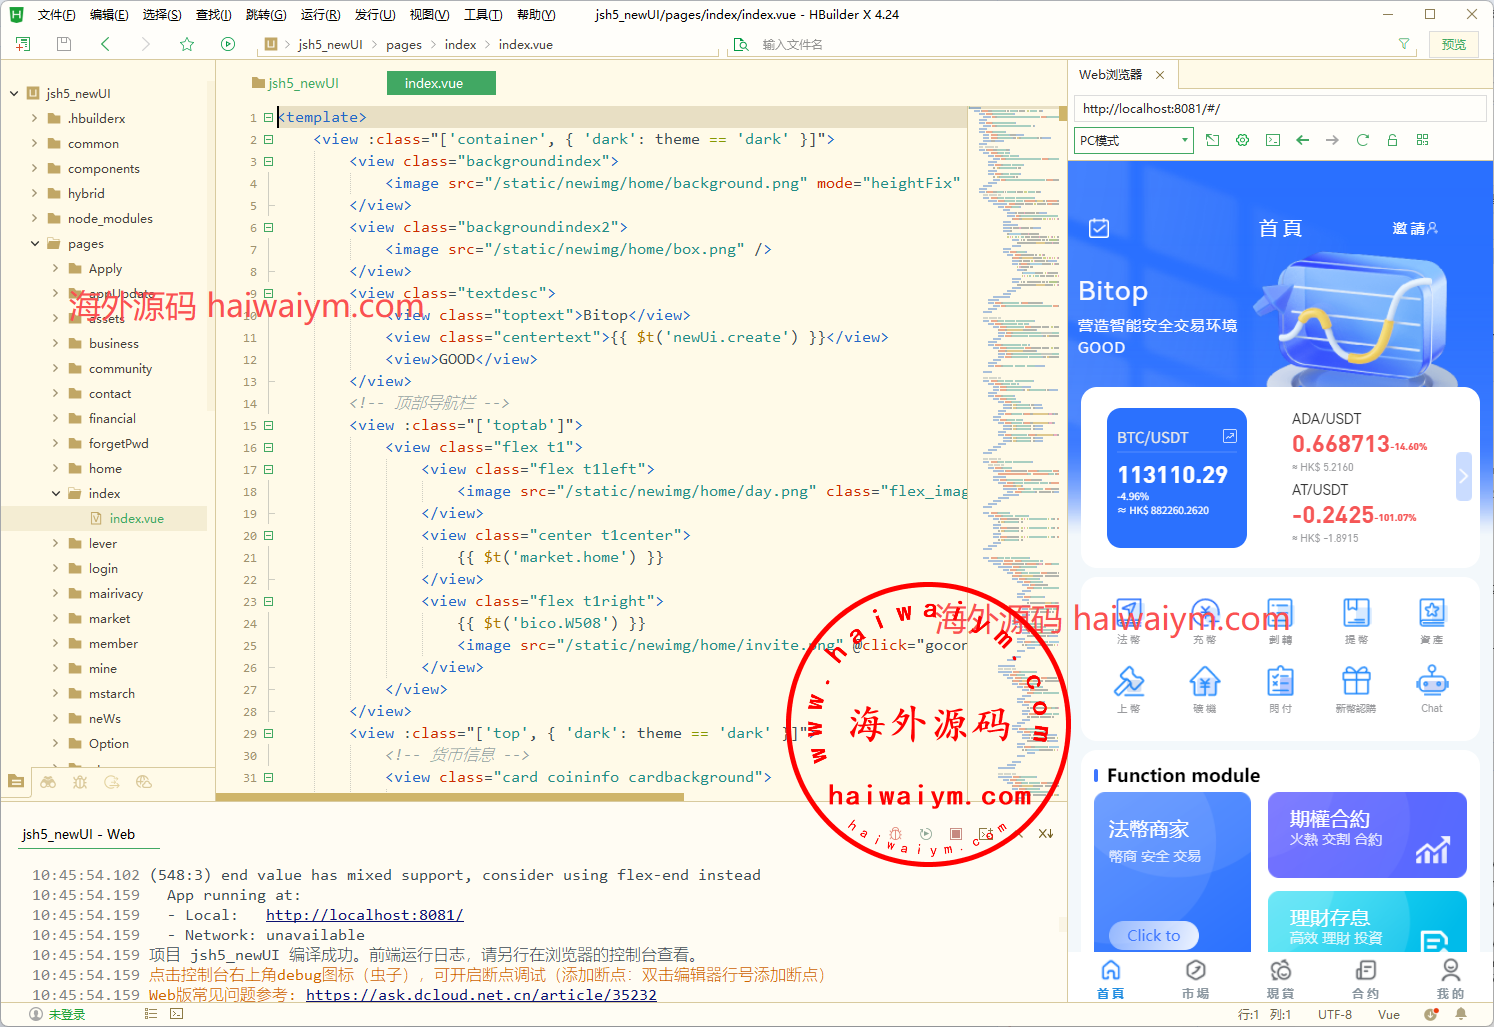Viewport: 1494px width, 1027px height.
Task: Click the terminal icon in status bar
Action: [177, 1014]
